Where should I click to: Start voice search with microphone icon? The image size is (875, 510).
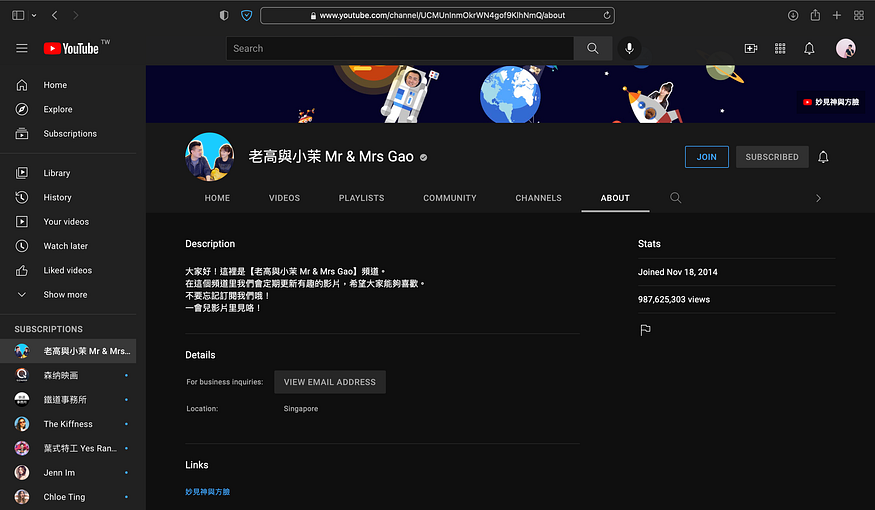click(629, 49)
